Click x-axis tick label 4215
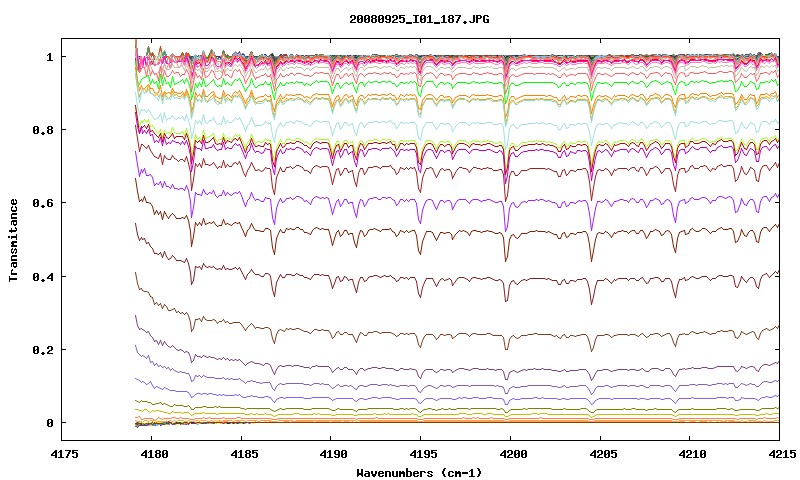The image size is (800, 480). tap(783, 454)
